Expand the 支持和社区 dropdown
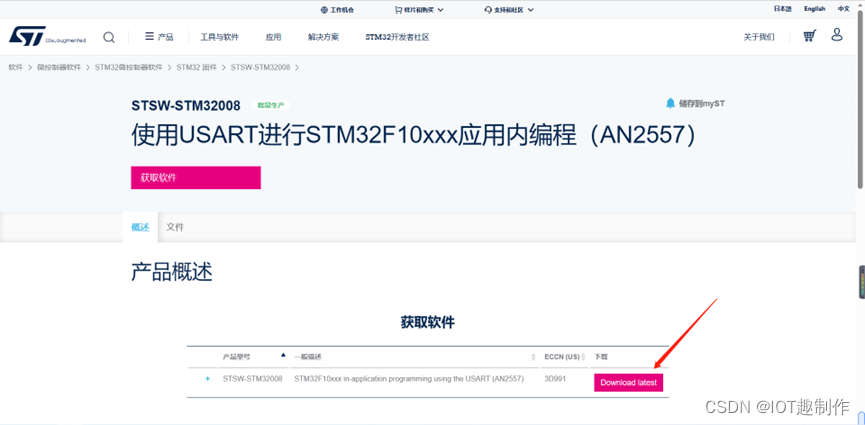The height and width of the screenshot is (425, 865). click(509, 9)
